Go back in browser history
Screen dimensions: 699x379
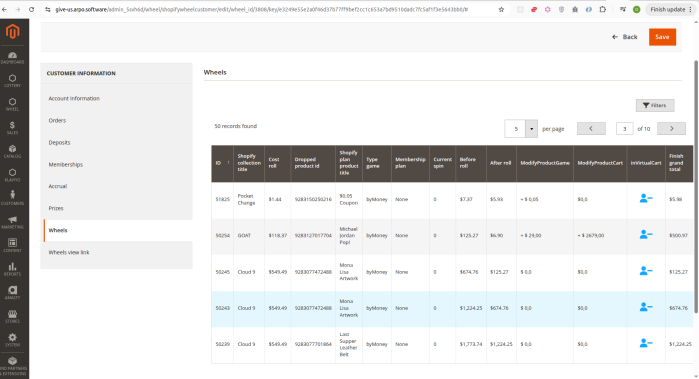point(4,9)
